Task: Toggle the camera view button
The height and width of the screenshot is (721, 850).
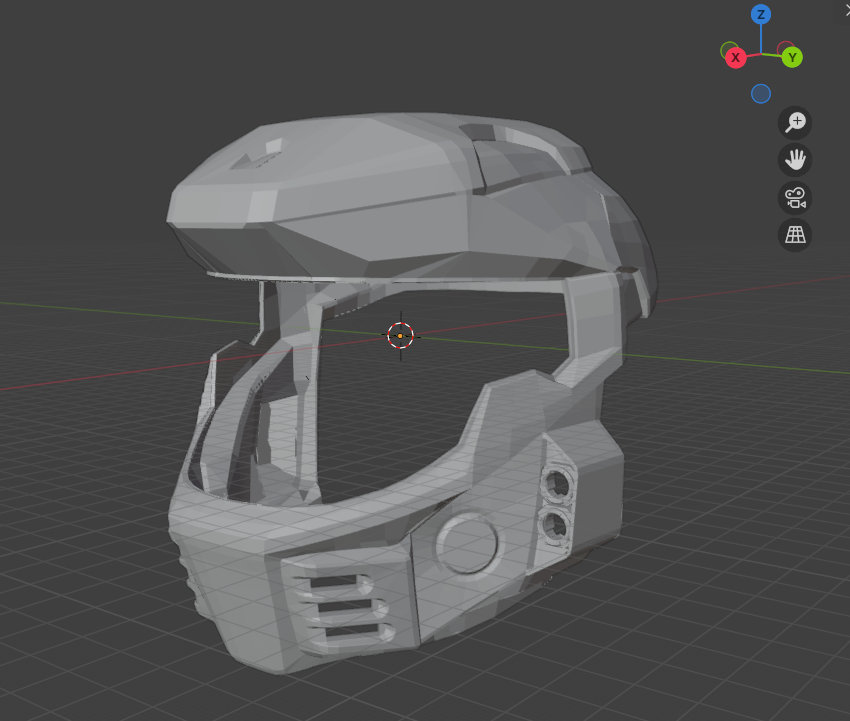Action: pyautogui.click(x=795, y=197)
